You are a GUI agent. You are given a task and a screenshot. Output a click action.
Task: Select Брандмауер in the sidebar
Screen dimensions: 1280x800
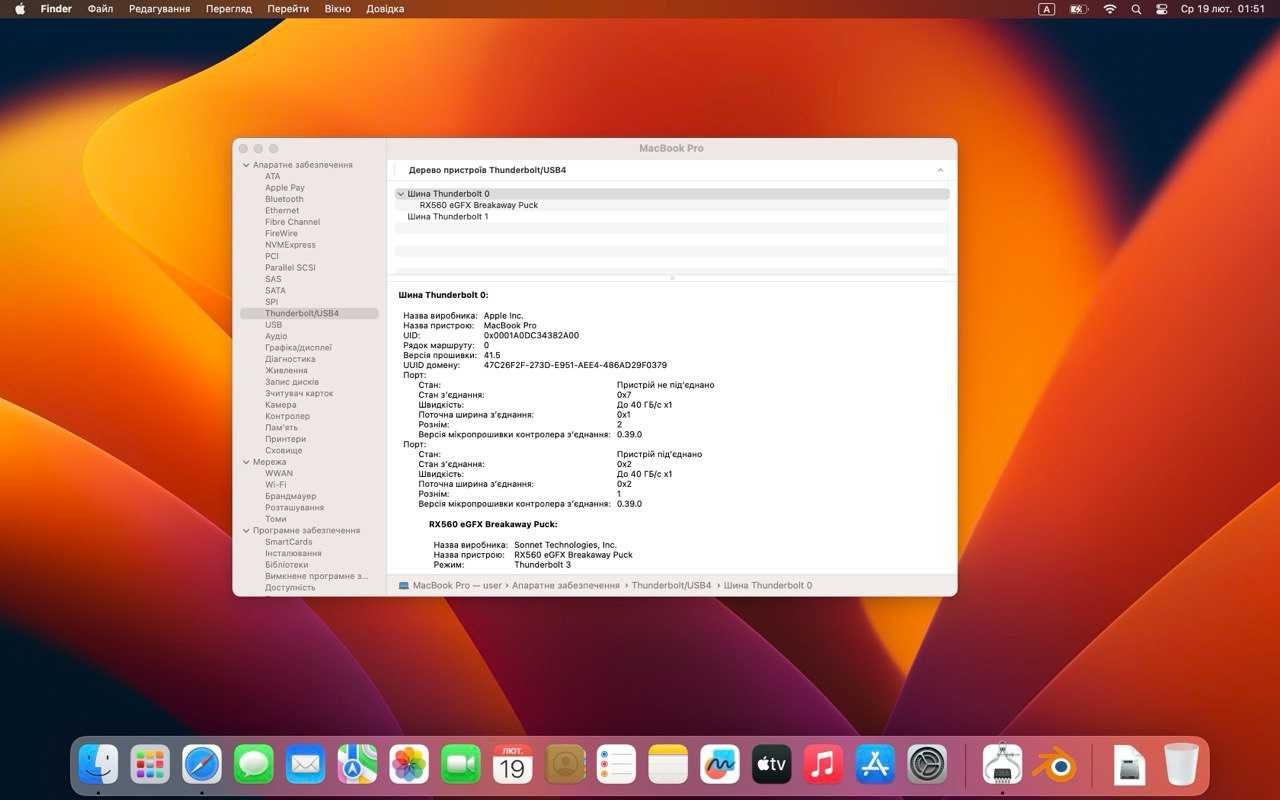(290, 496)
